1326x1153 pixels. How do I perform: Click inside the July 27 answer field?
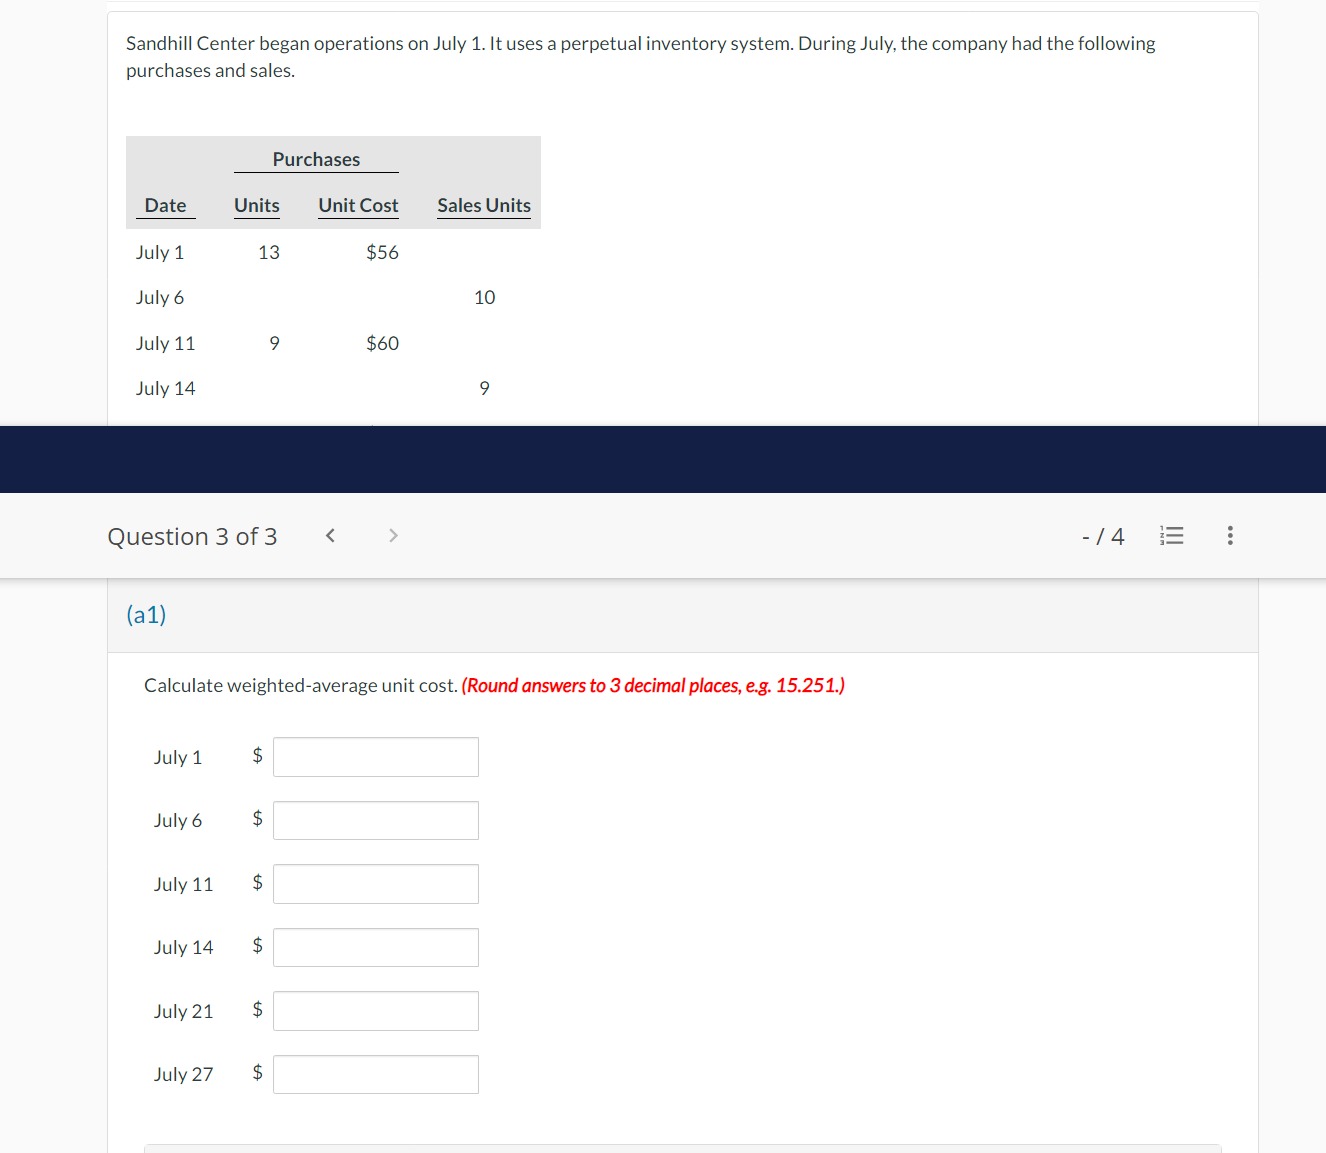(375, 1074)
